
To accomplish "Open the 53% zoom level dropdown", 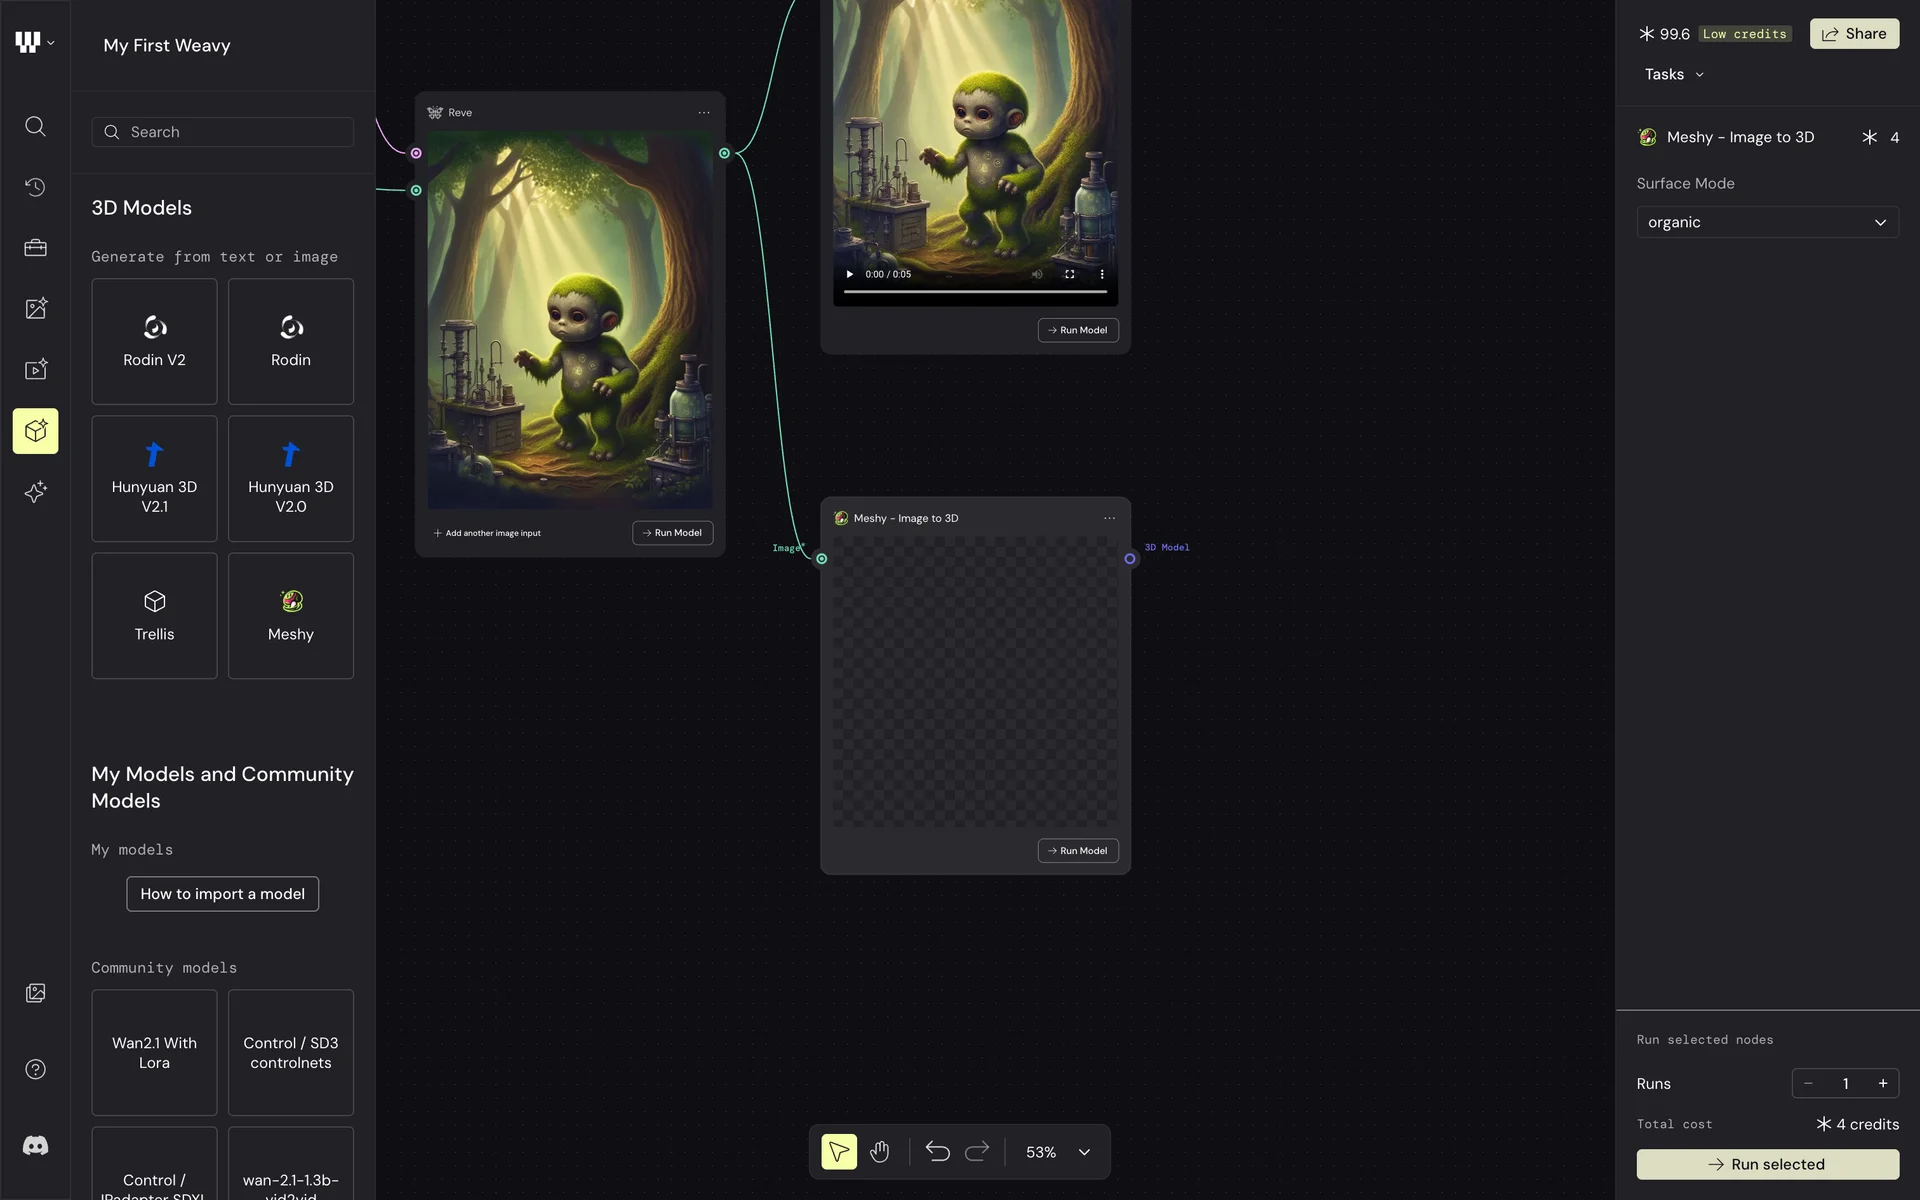I will [x=1057, y=1152].
